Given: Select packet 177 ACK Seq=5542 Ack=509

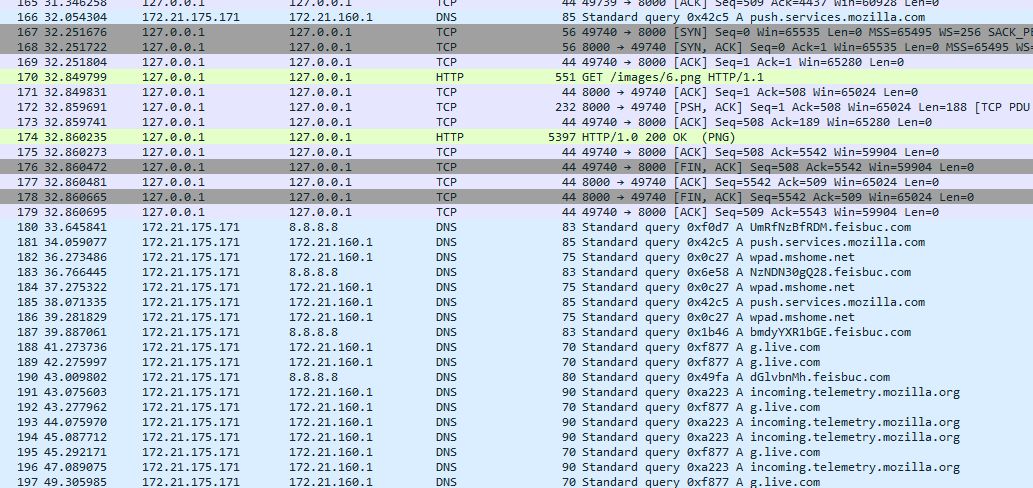Looking at the screenshot, I should coord(516,182).
